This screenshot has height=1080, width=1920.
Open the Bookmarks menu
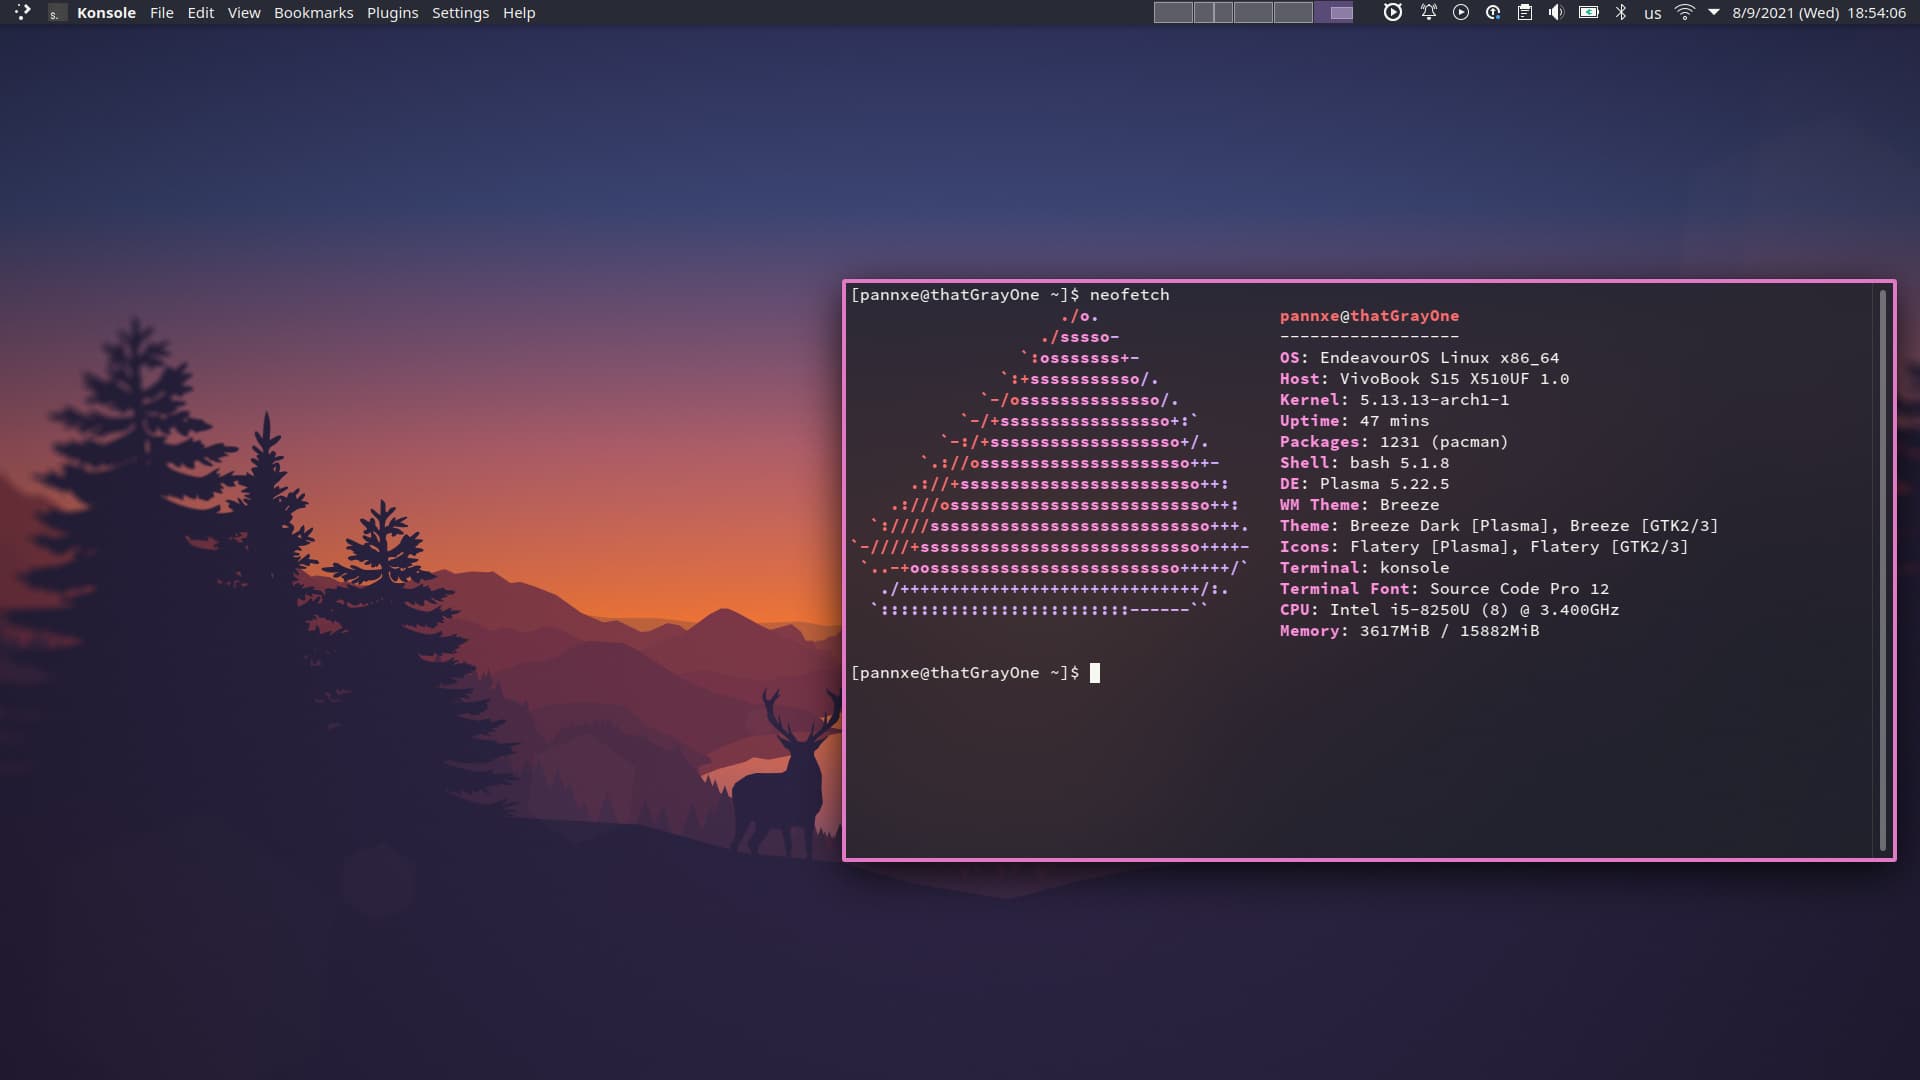[314, 13]
